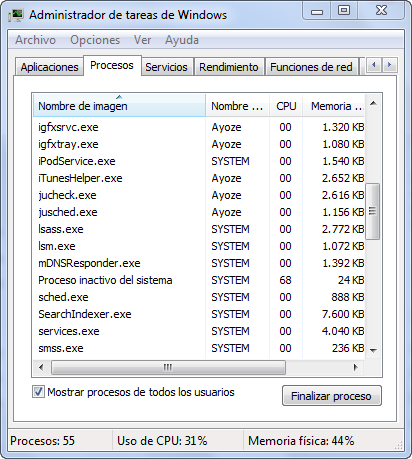Select the services.exe process
Image resolution: width=412 pixels, height=459 pixels.
[199, 331]
